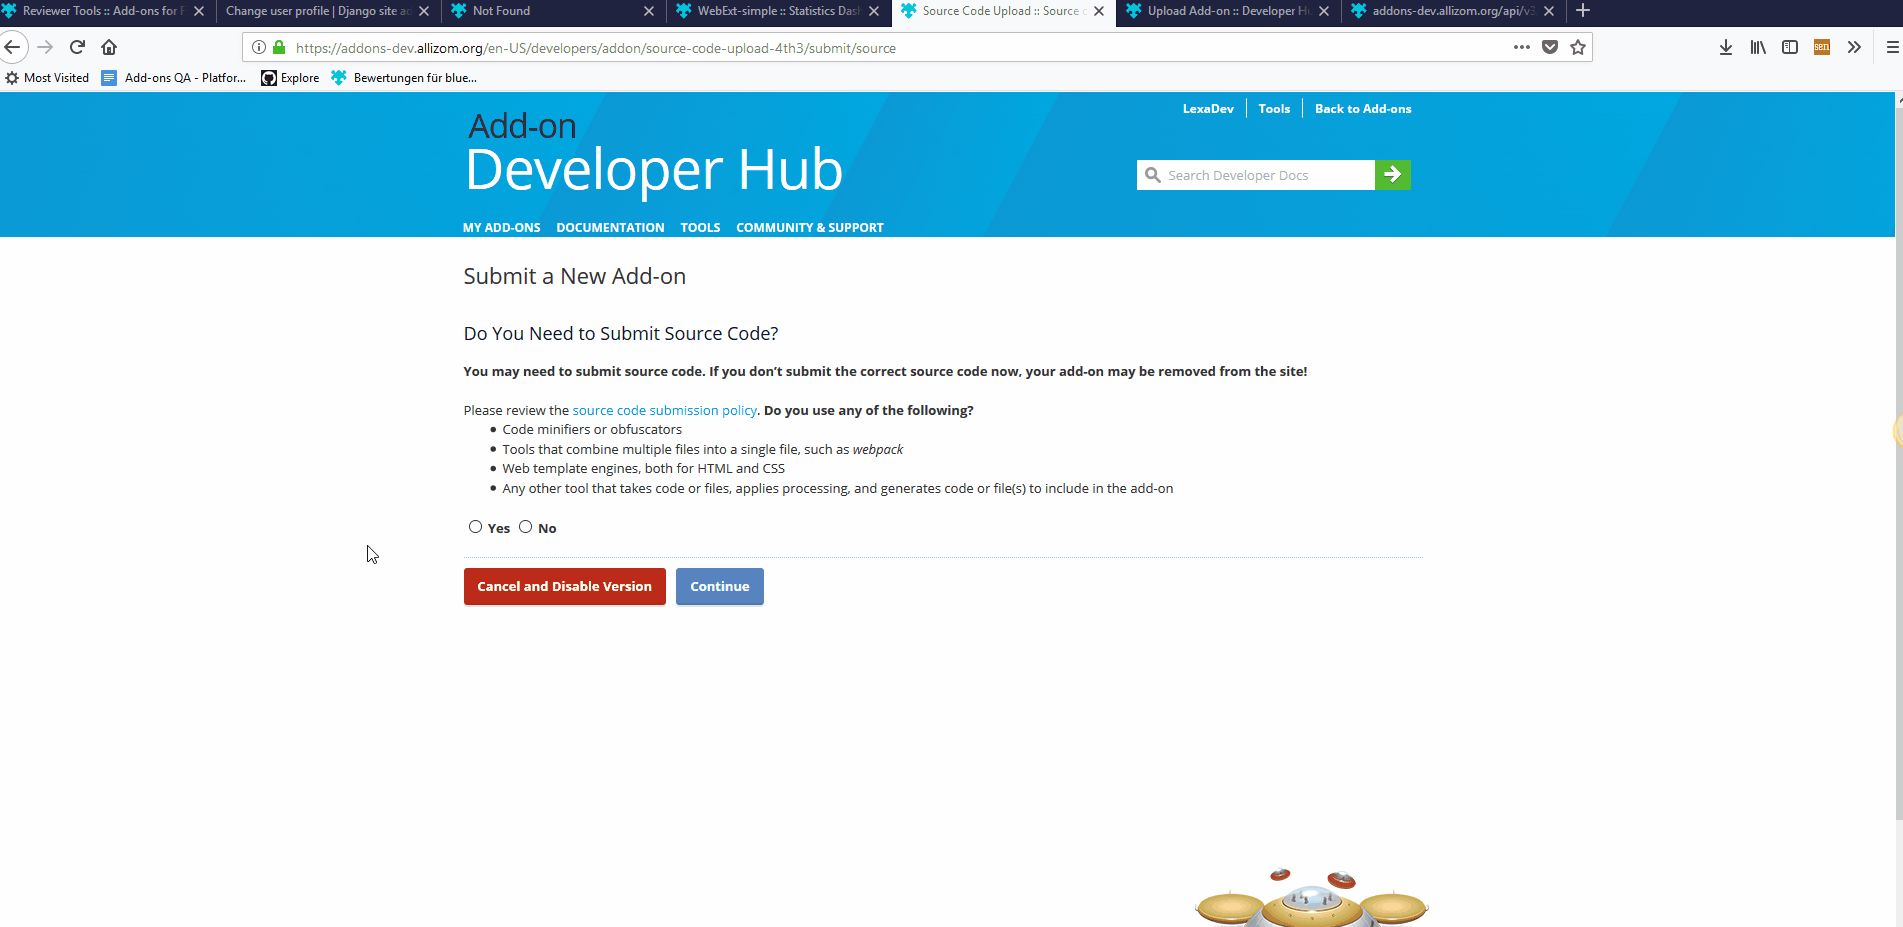Image resolution: width=1903 pixels, height=927 pixels.
Task: Save the page to Pocket
Action: coord(1549,47)
